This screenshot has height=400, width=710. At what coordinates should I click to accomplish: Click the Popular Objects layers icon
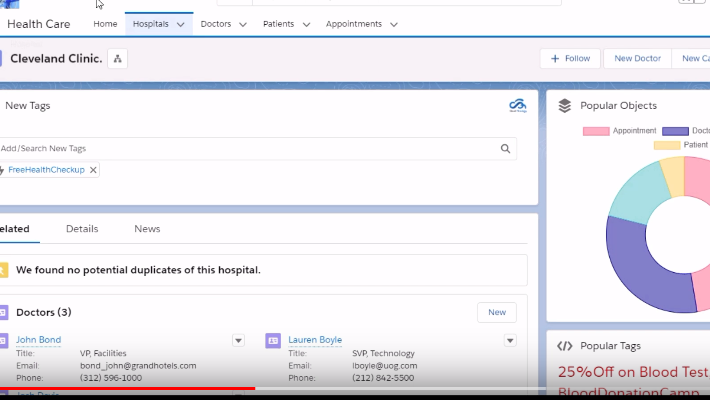point(565,106)
